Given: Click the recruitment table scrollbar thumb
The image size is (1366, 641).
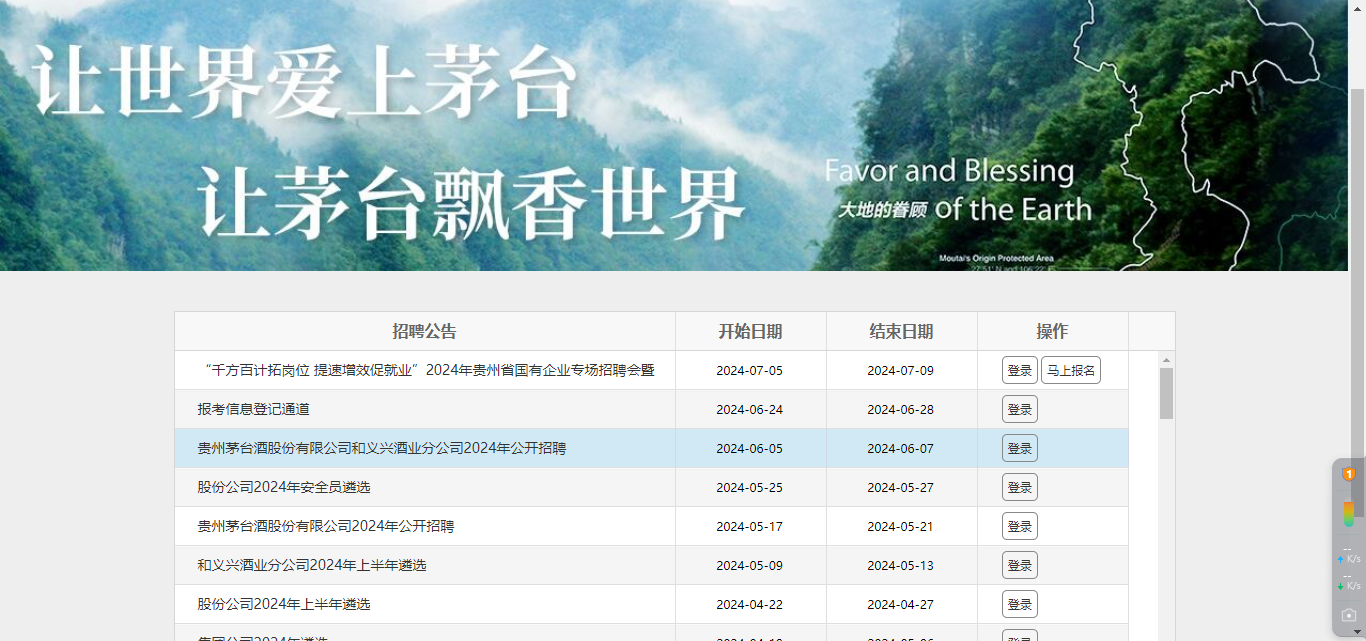Looking at the screenshot, I should (1166, 393).
